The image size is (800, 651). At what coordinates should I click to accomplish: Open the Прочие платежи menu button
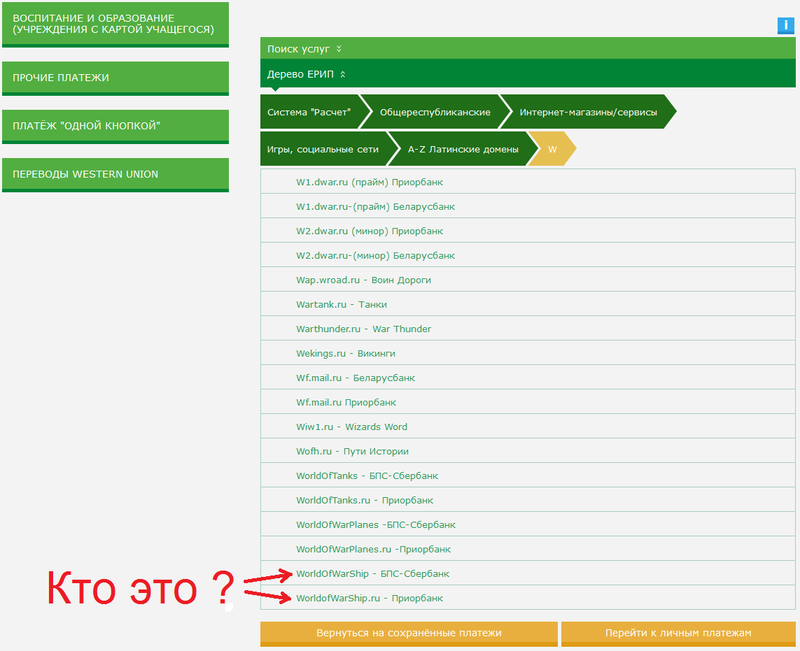point(115,78)
